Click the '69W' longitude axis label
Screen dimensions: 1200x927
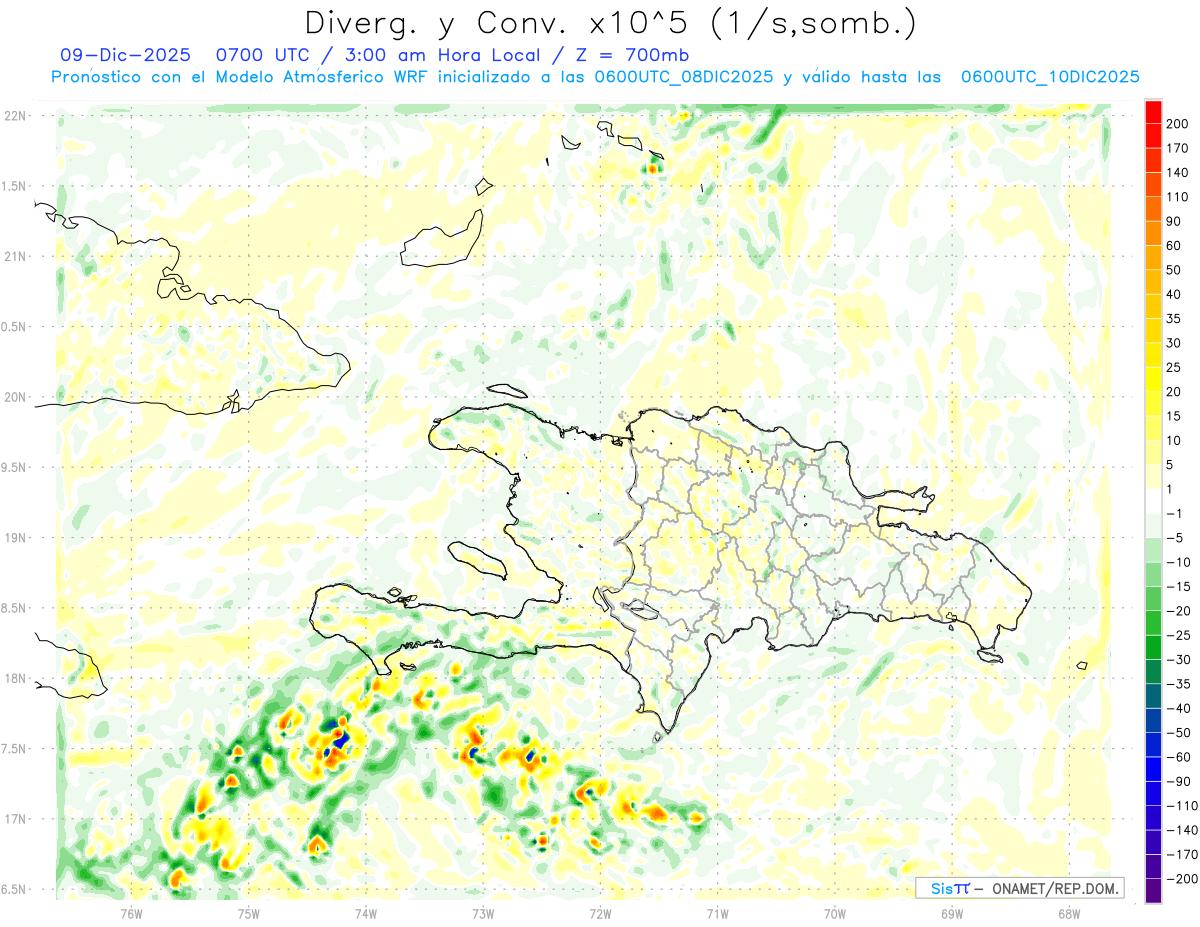click(x=951, y=913)
